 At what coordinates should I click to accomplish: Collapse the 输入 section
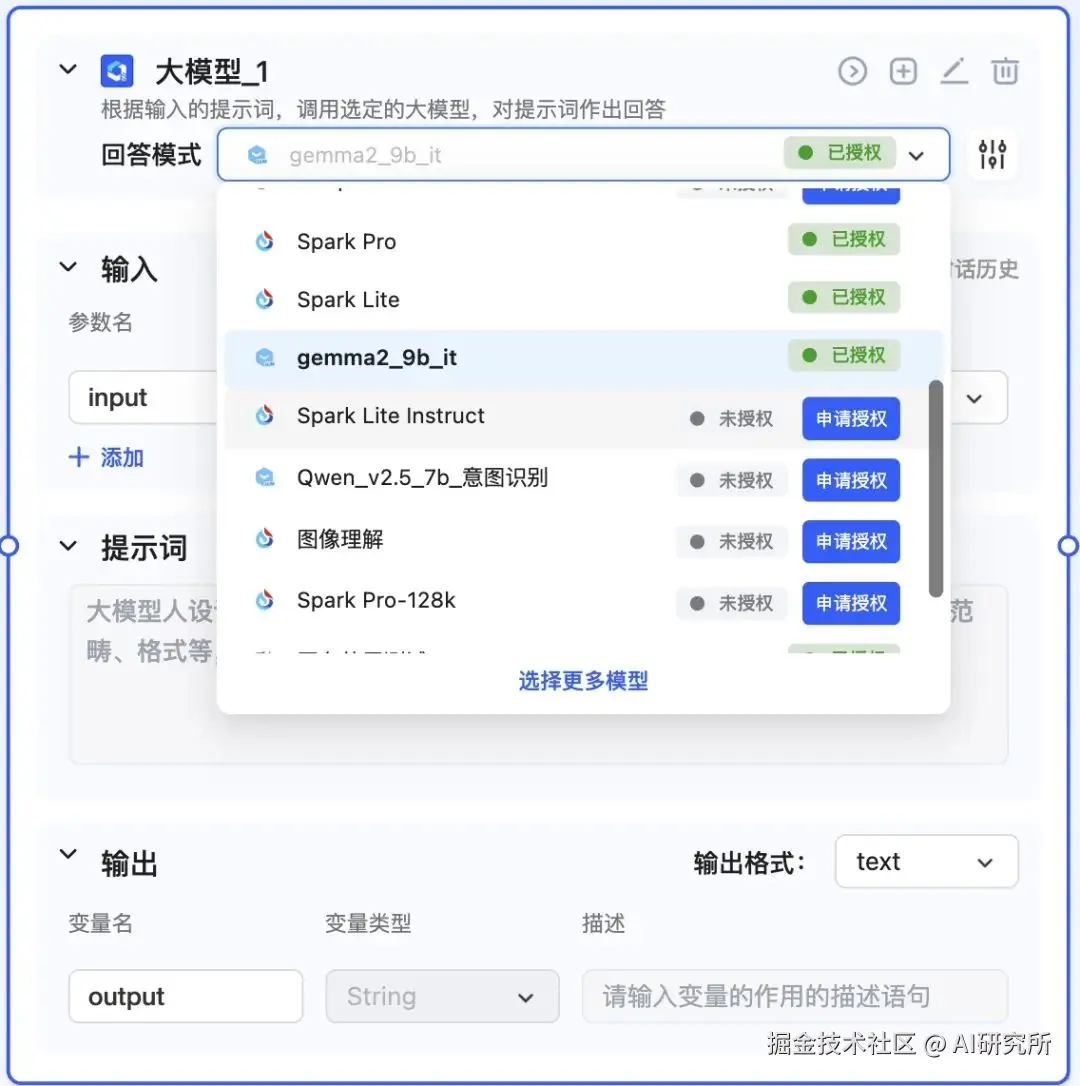(x=67, y=267)
